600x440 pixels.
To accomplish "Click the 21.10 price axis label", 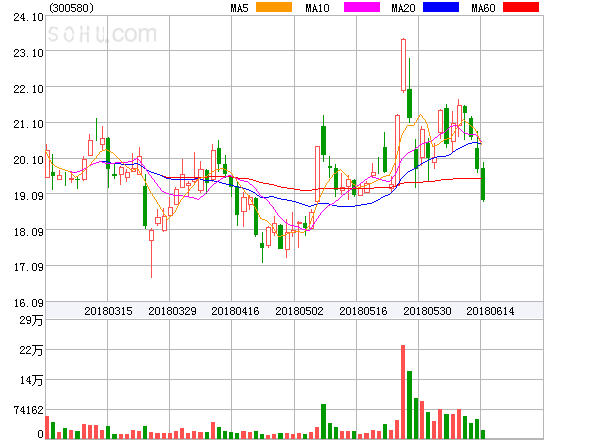I will pos(28,124).
